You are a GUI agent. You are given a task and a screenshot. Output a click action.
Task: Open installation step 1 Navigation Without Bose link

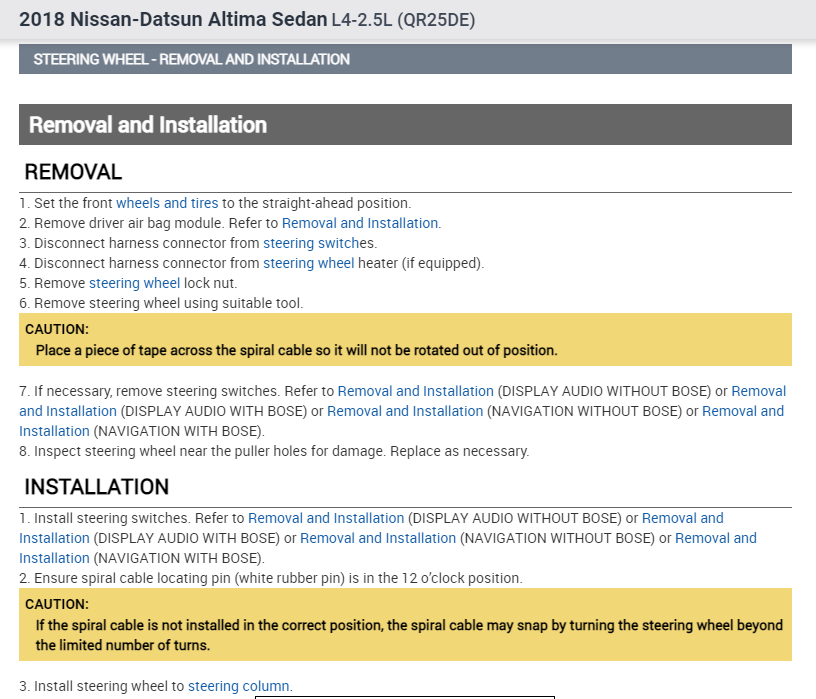378,538
